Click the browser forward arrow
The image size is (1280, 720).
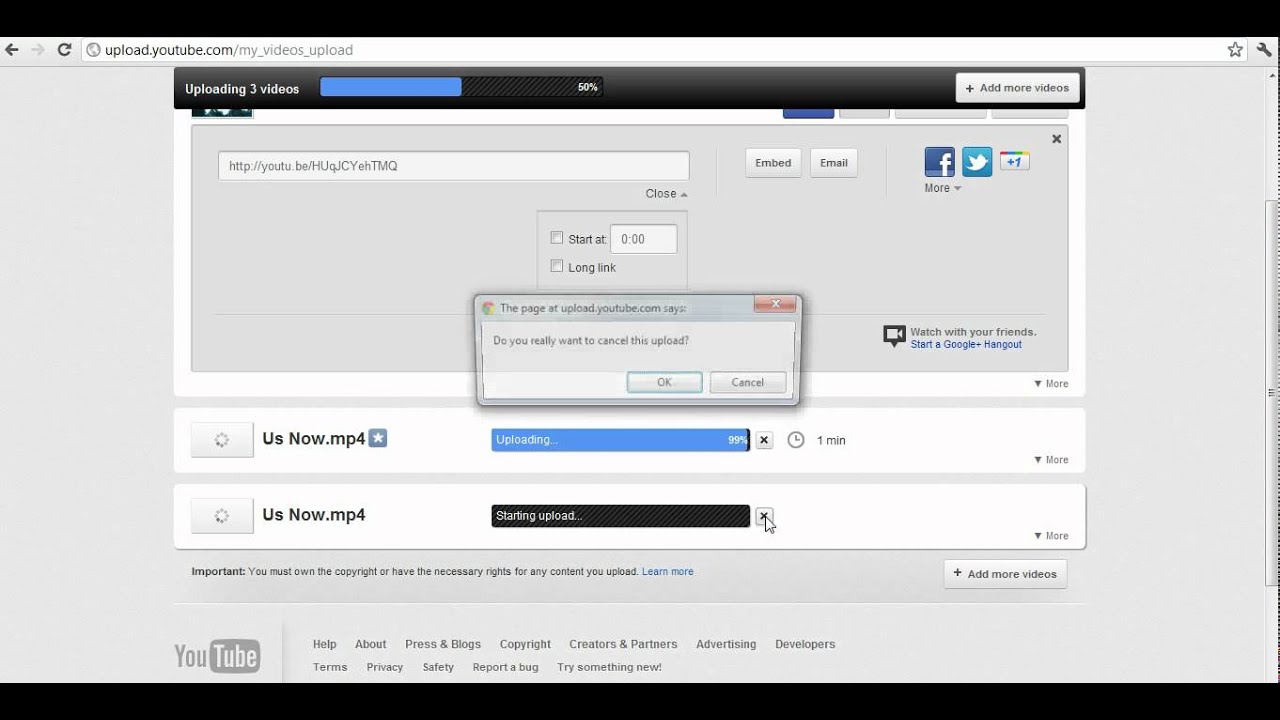click(x=38, y=49)
